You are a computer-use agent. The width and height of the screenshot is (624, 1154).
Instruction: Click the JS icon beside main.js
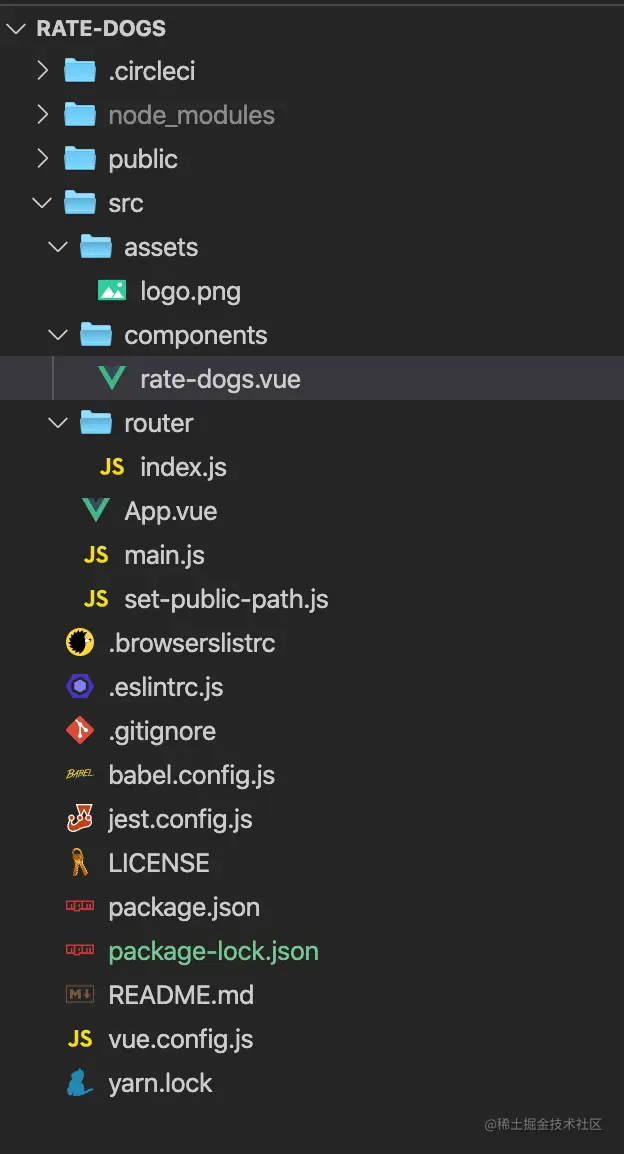95,555
